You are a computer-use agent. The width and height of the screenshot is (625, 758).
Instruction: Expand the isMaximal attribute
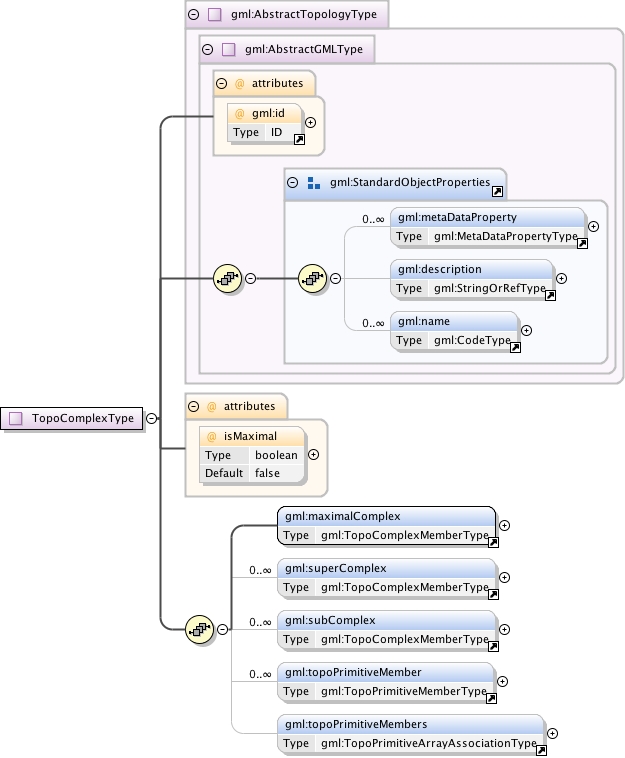click(x=313, y=455)
